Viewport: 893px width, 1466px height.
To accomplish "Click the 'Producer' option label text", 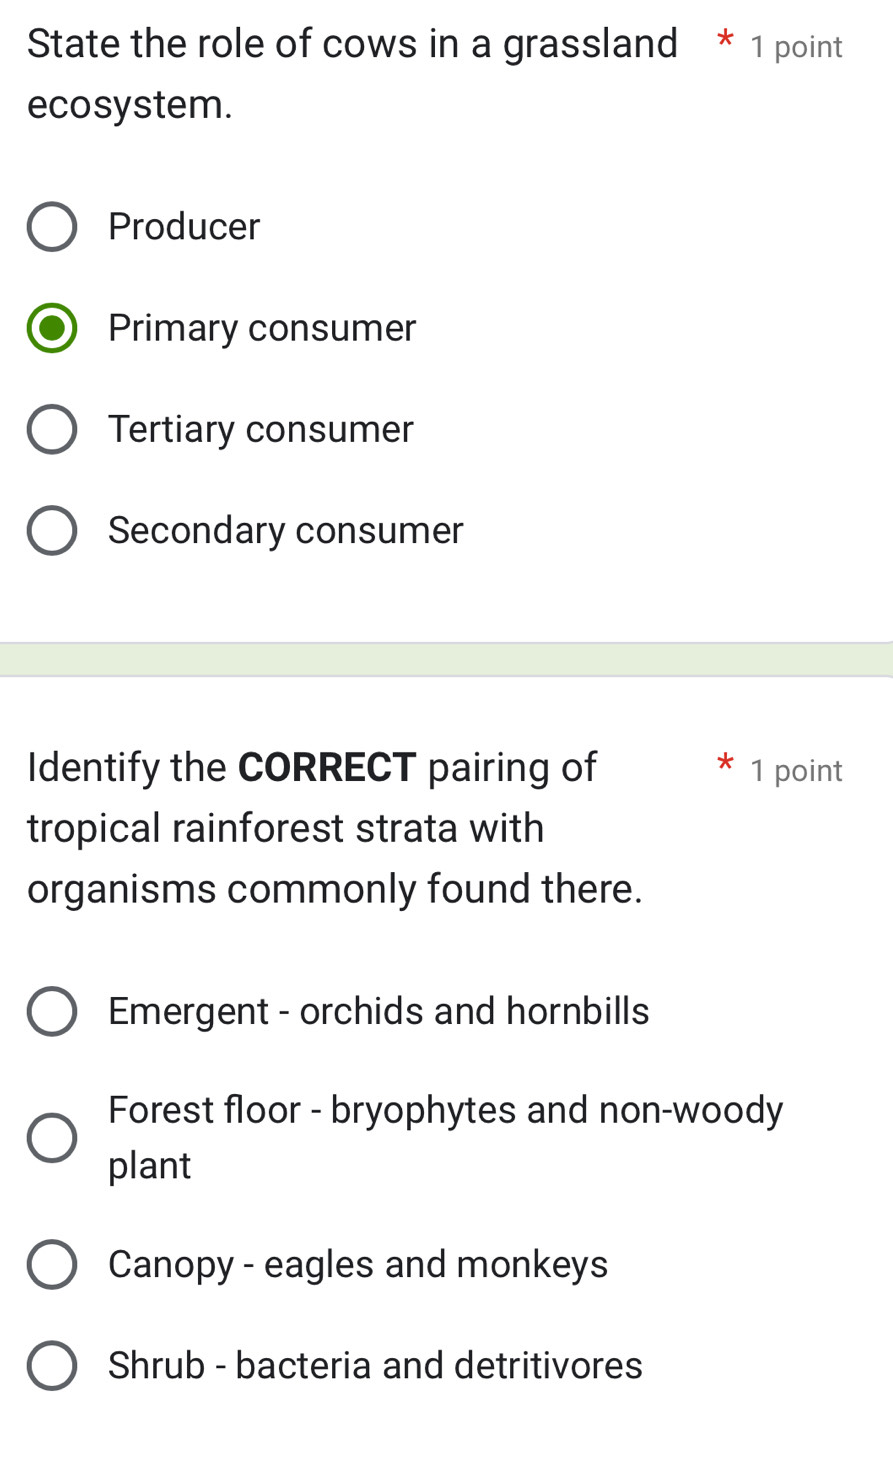I will coord(184,227).
